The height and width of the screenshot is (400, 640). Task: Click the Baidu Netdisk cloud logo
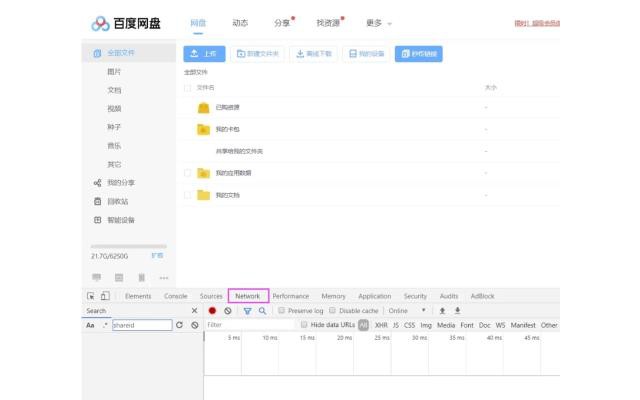point(100,24)
